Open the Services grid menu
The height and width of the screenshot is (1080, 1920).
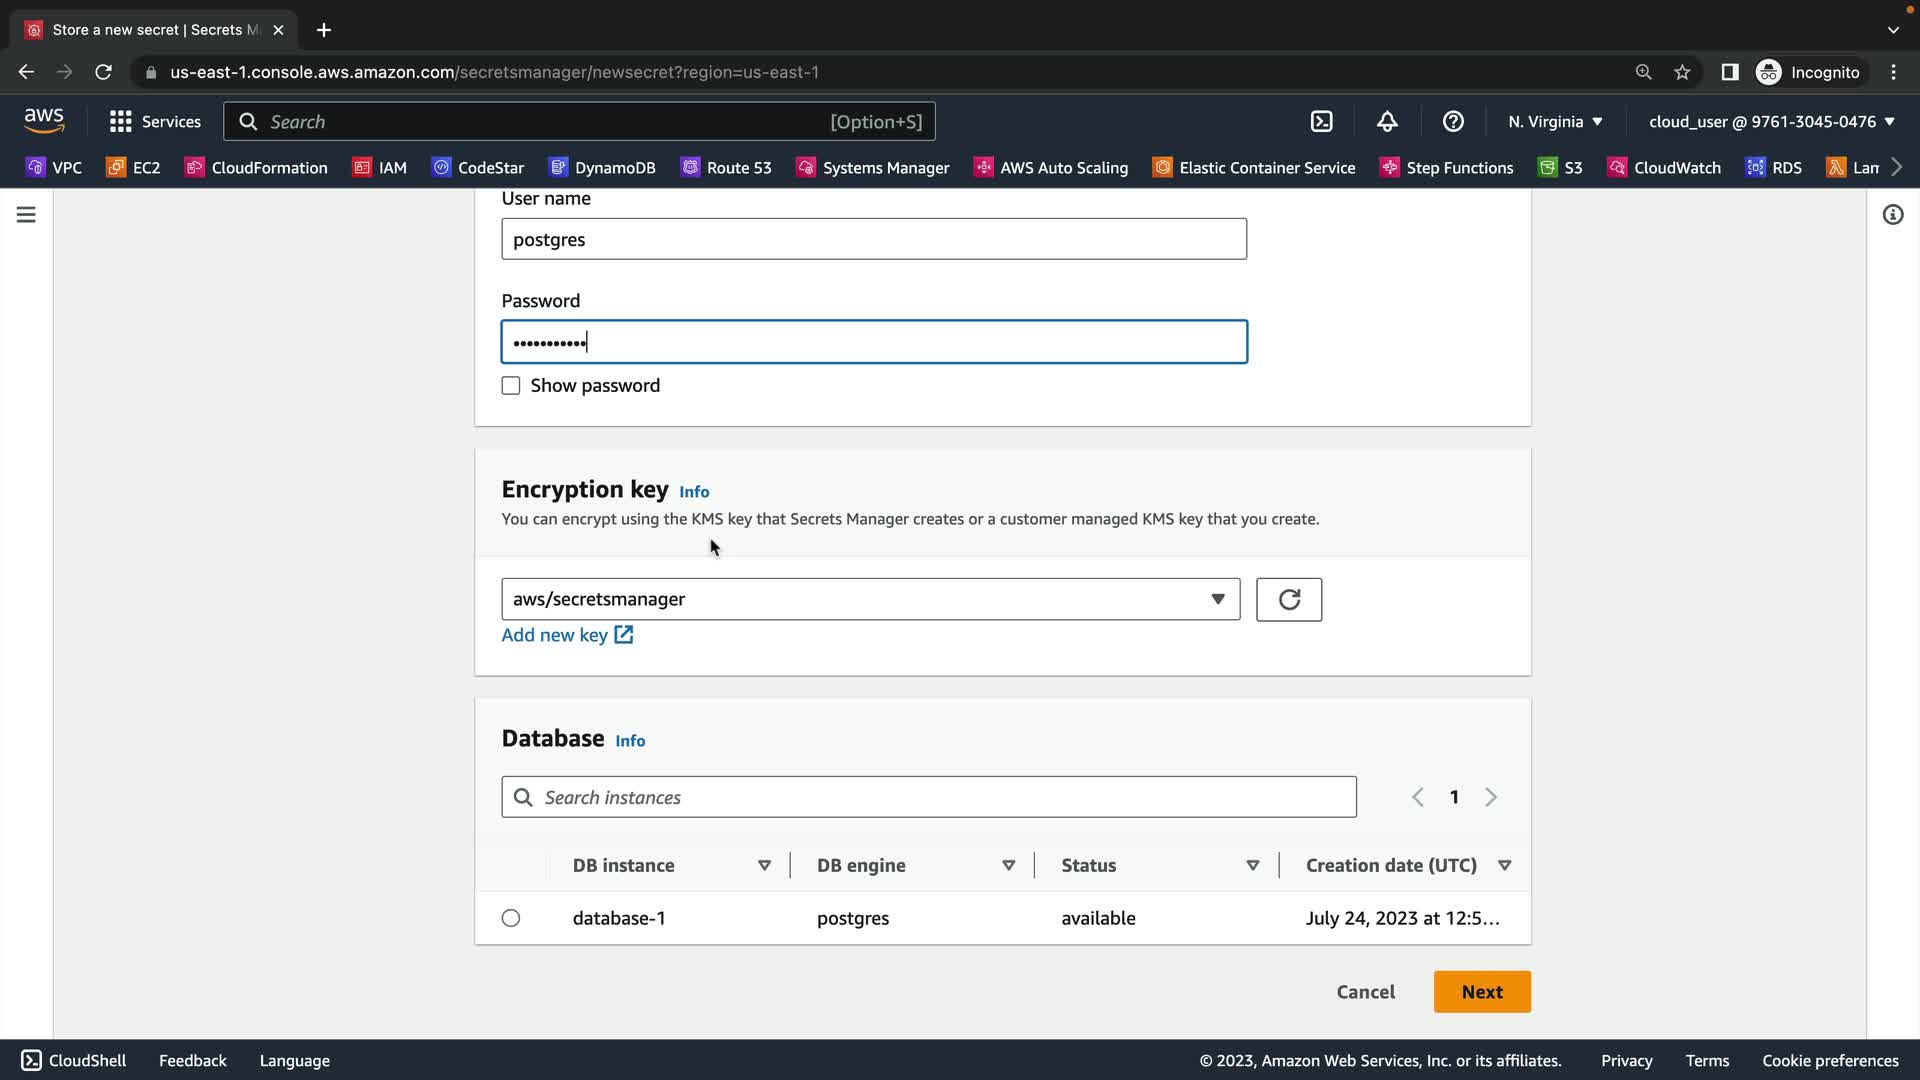(x=155, y=121)
